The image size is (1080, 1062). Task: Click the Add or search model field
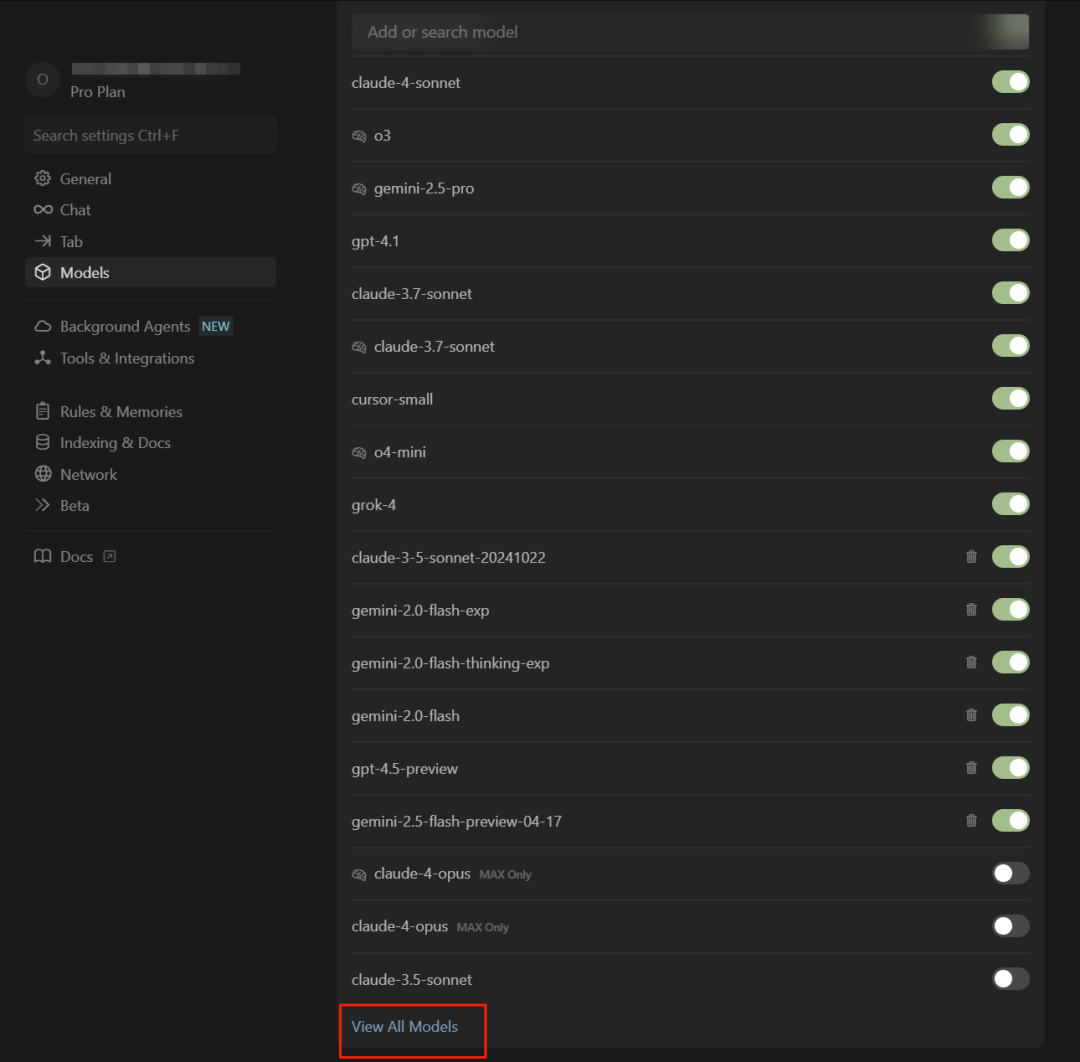[x=660, y=32]
